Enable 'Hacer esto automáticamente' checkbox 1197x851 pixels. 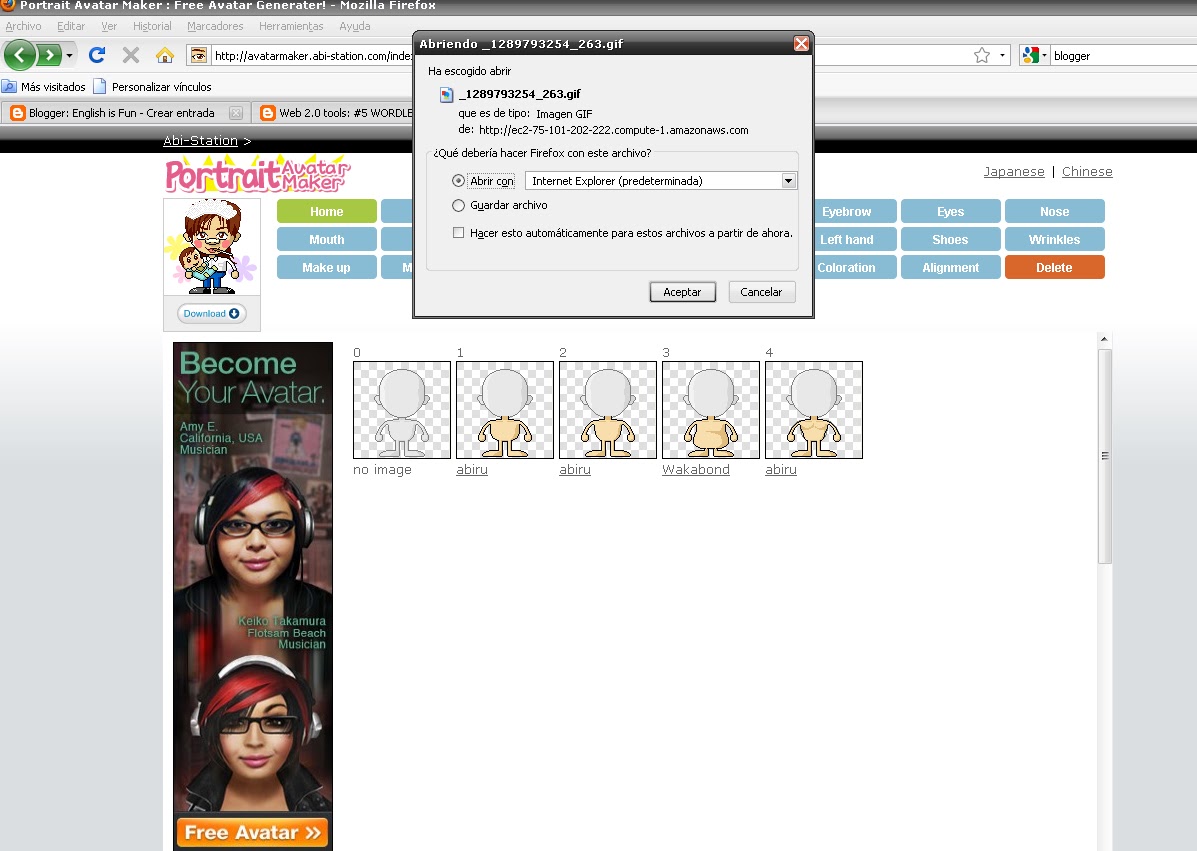[x=459, y=232]
